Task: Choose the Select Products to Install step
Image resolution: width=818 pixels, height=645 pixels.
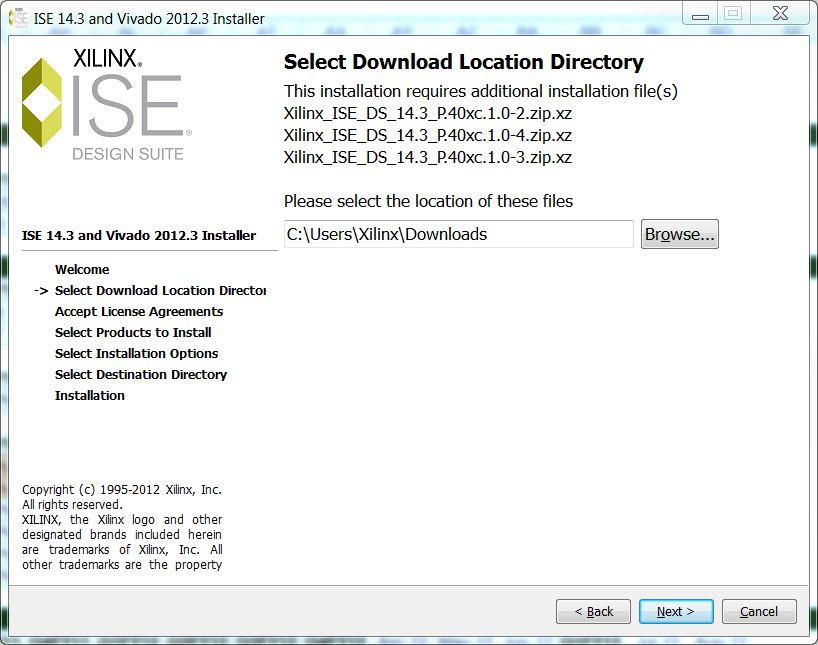Action: 133,333
